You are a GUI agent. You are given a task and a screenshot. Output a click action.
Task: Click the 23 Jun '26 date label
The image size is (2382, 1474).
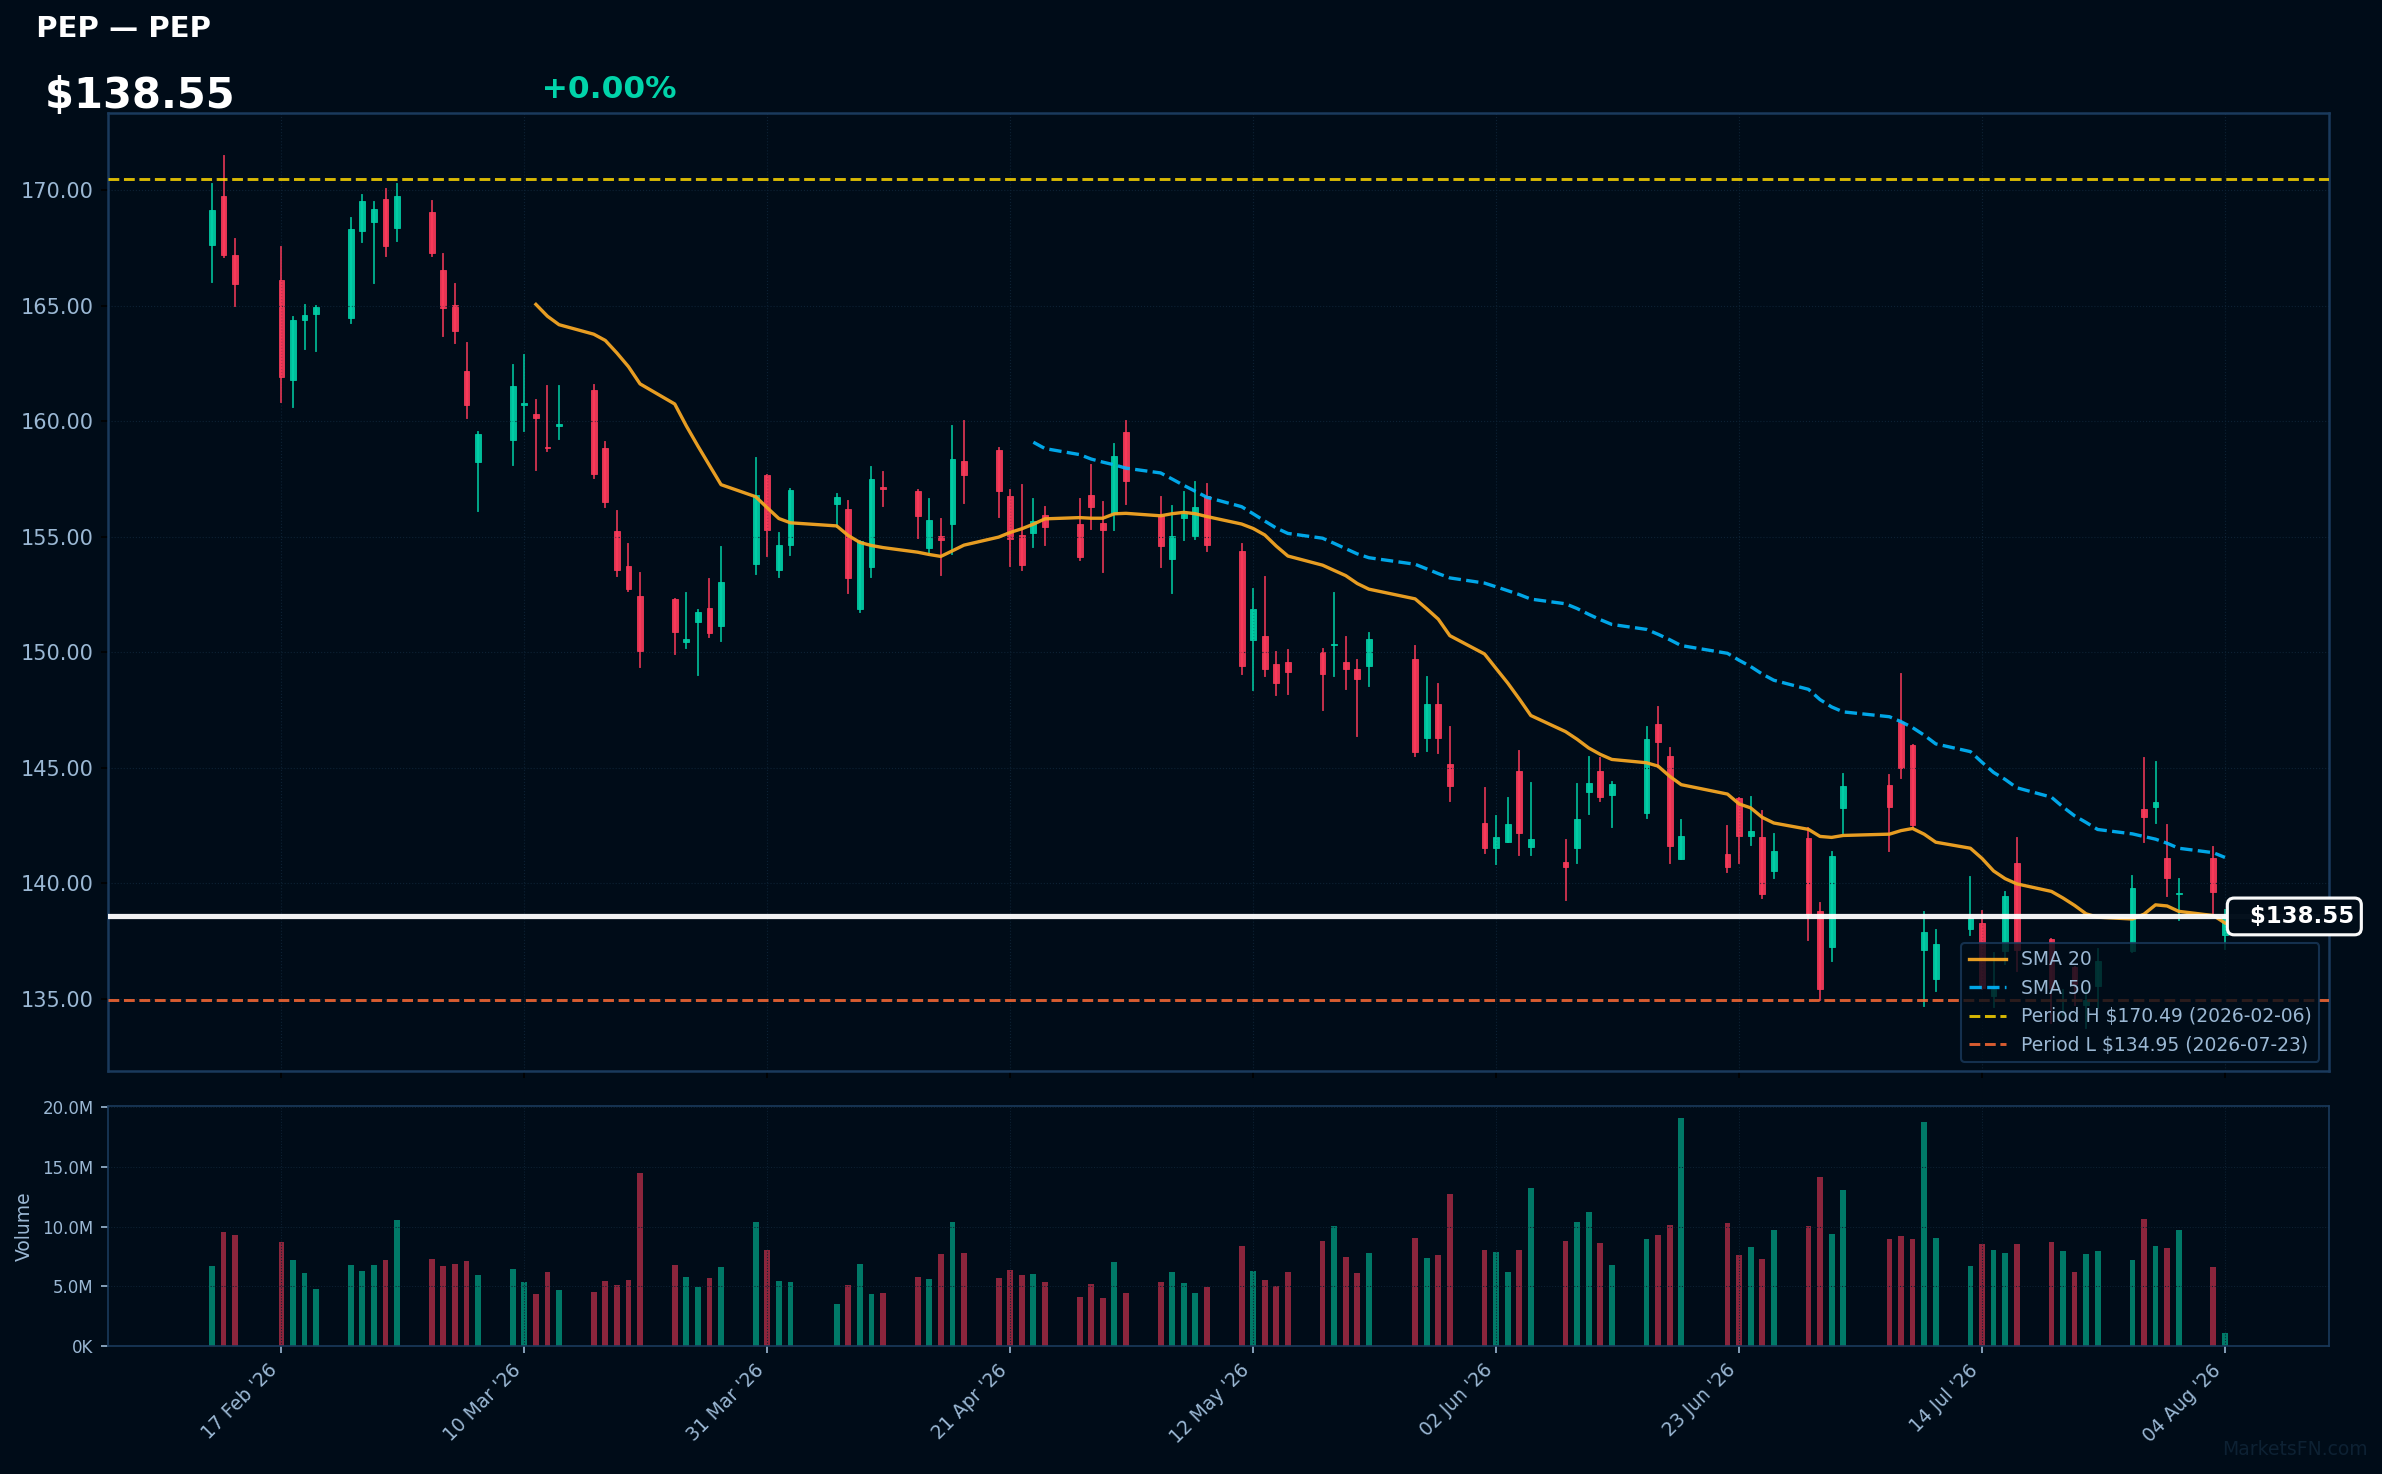tap(1698, 1400)
